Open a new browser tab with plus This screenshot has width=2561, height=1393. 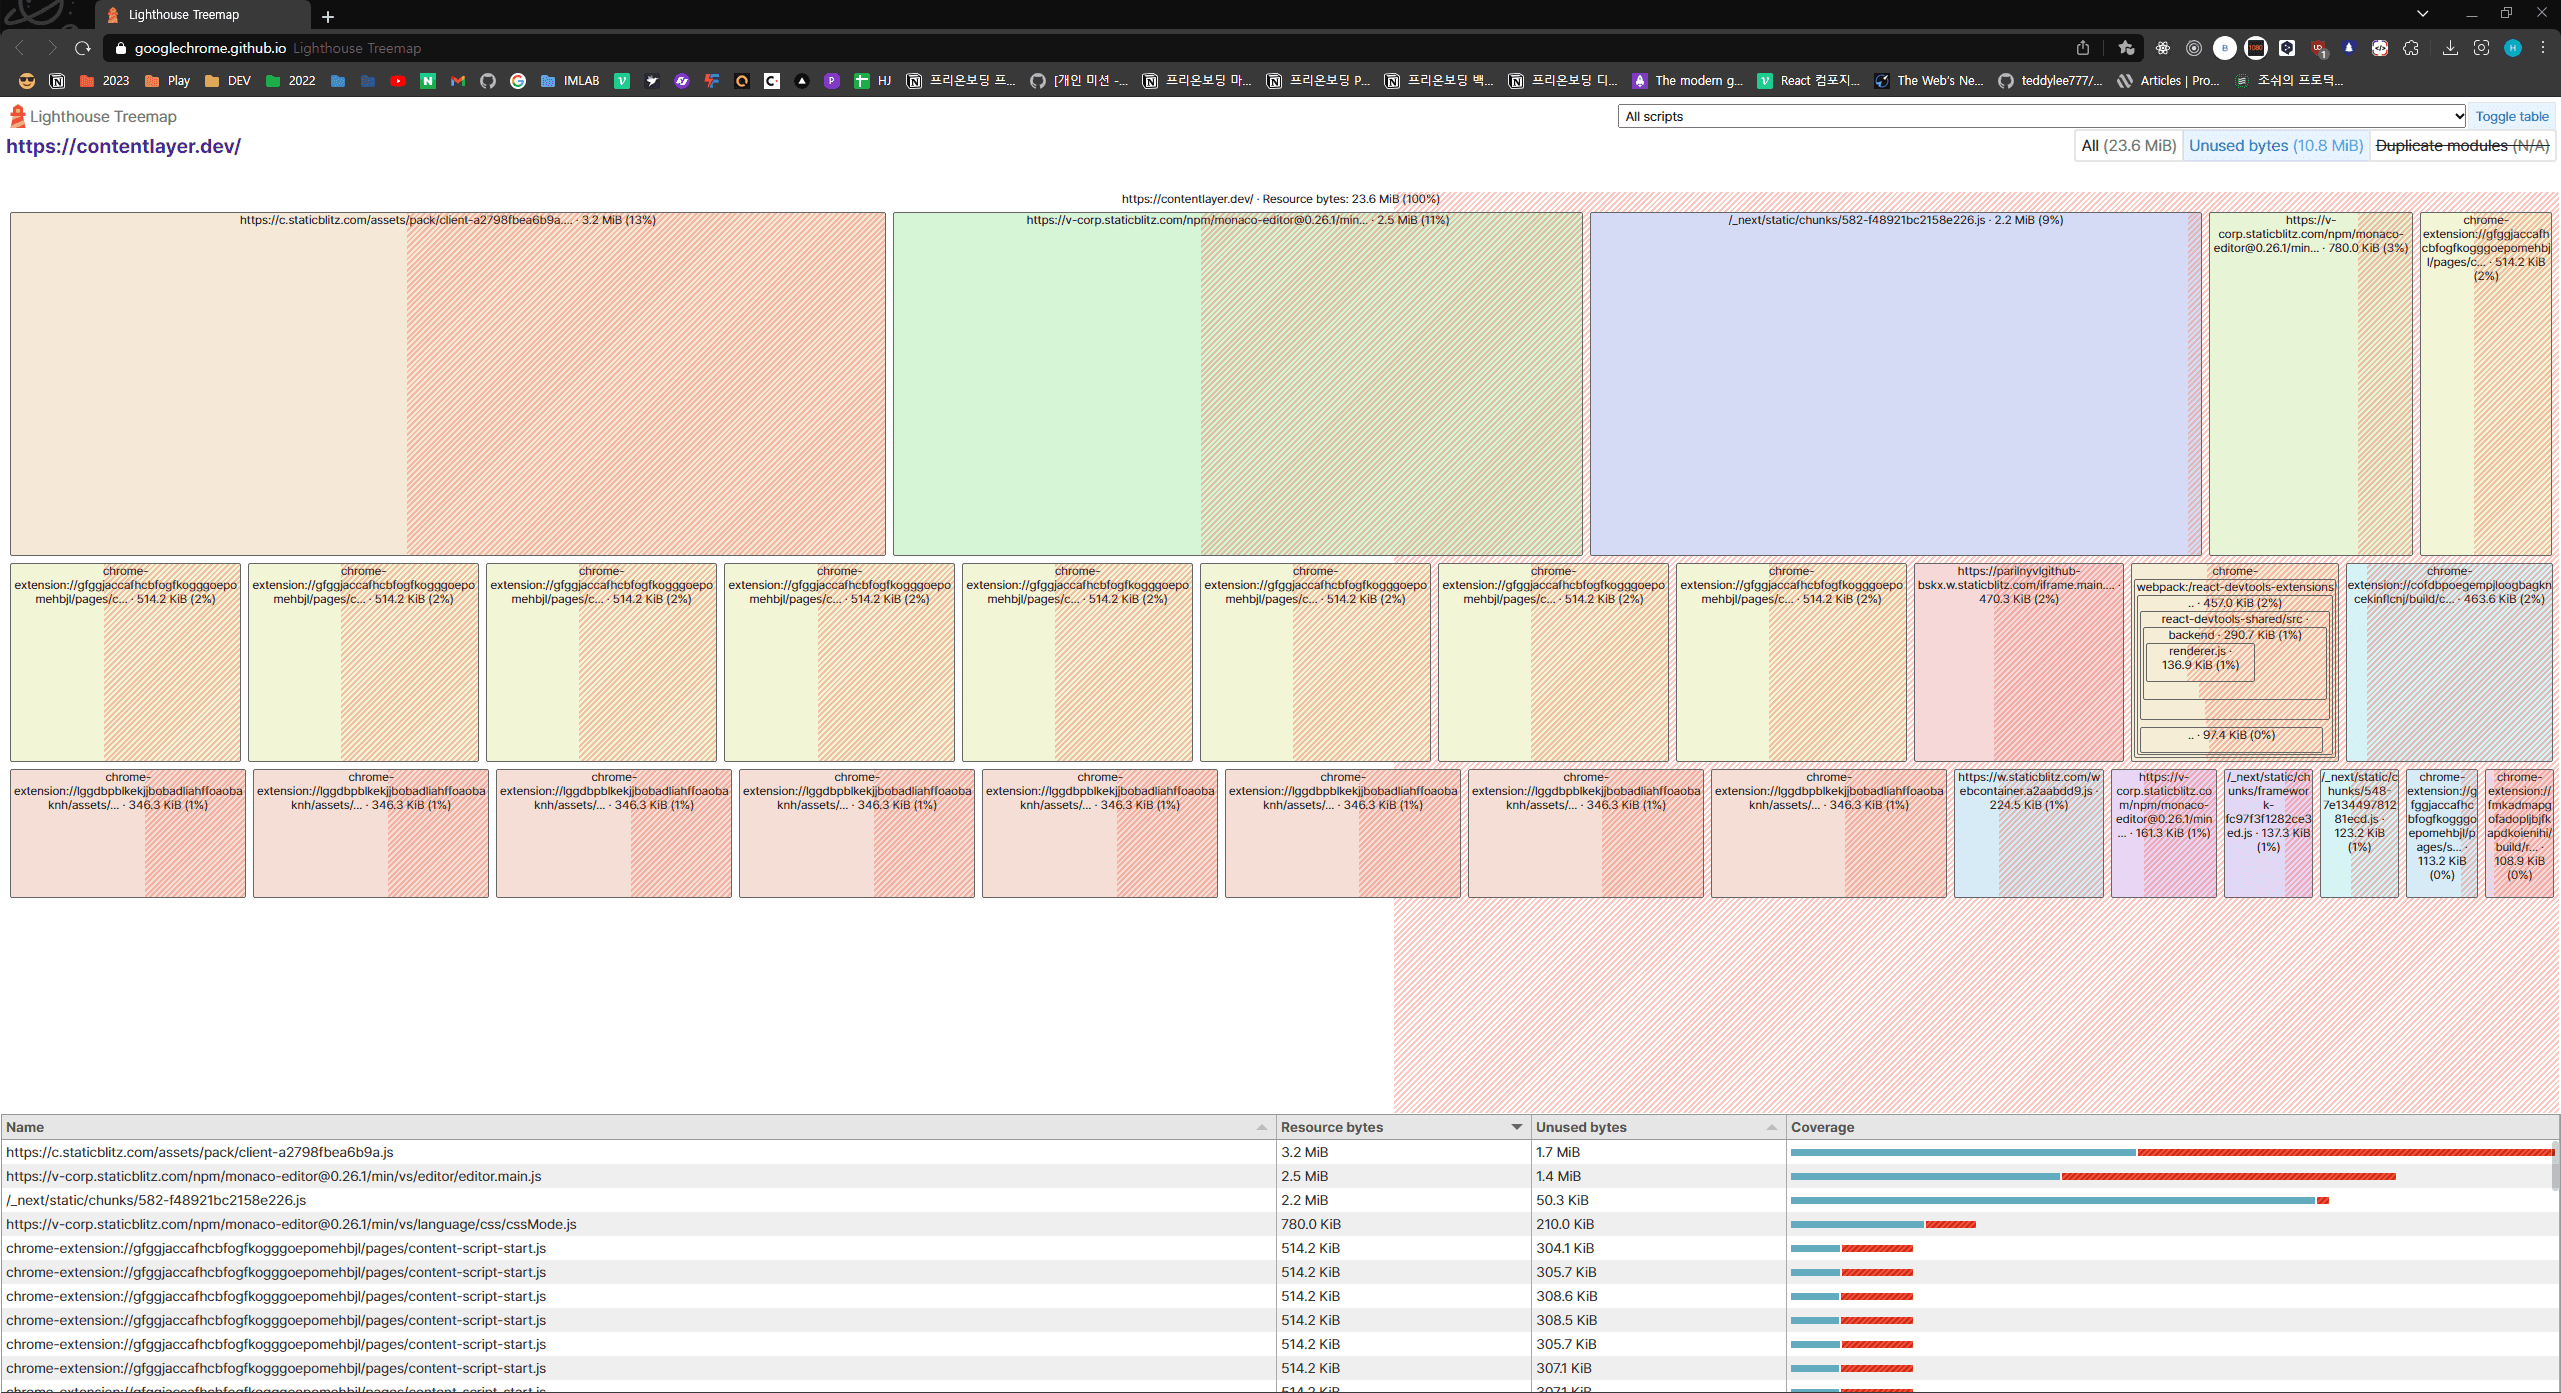328,16
